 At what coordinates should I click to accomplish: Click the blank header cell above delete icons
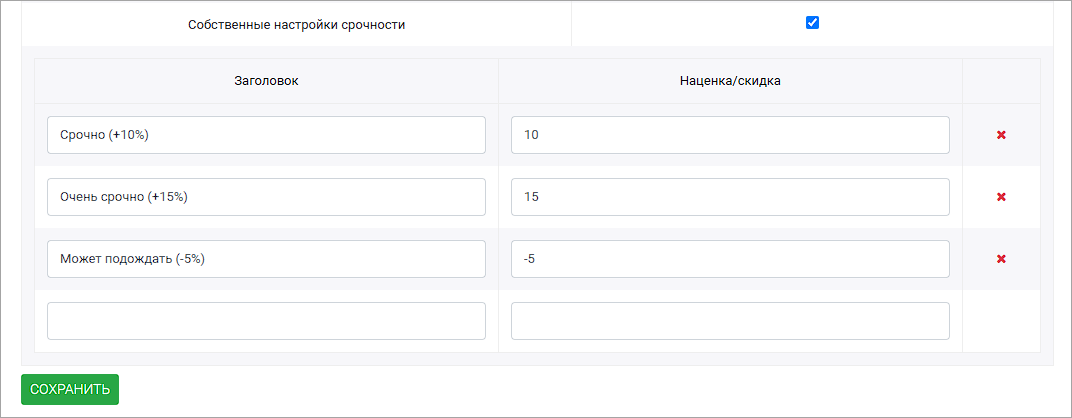(x=1002, y=81)
